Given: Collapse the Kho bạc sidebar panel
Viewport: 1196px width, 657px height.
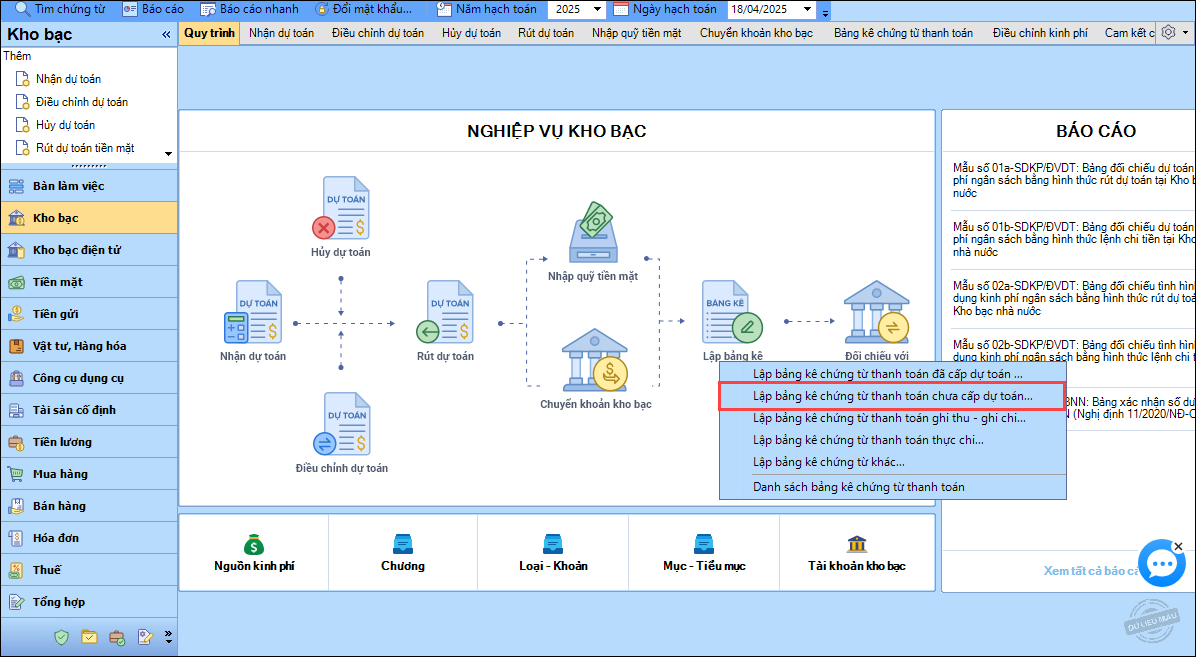Looking at the screenshot, I should pyautogui.click(x=166, y=34).
